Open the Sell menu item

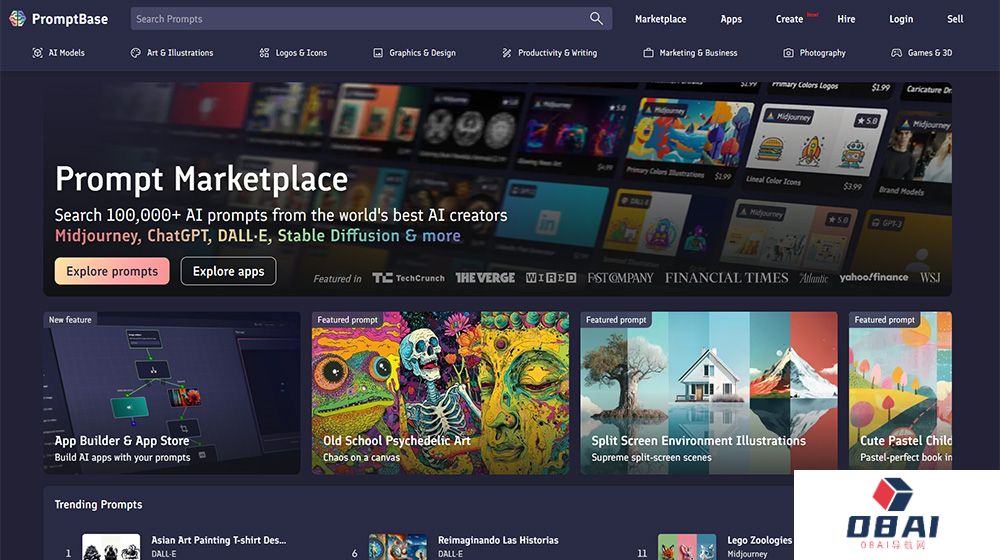[x=955, y=19]
